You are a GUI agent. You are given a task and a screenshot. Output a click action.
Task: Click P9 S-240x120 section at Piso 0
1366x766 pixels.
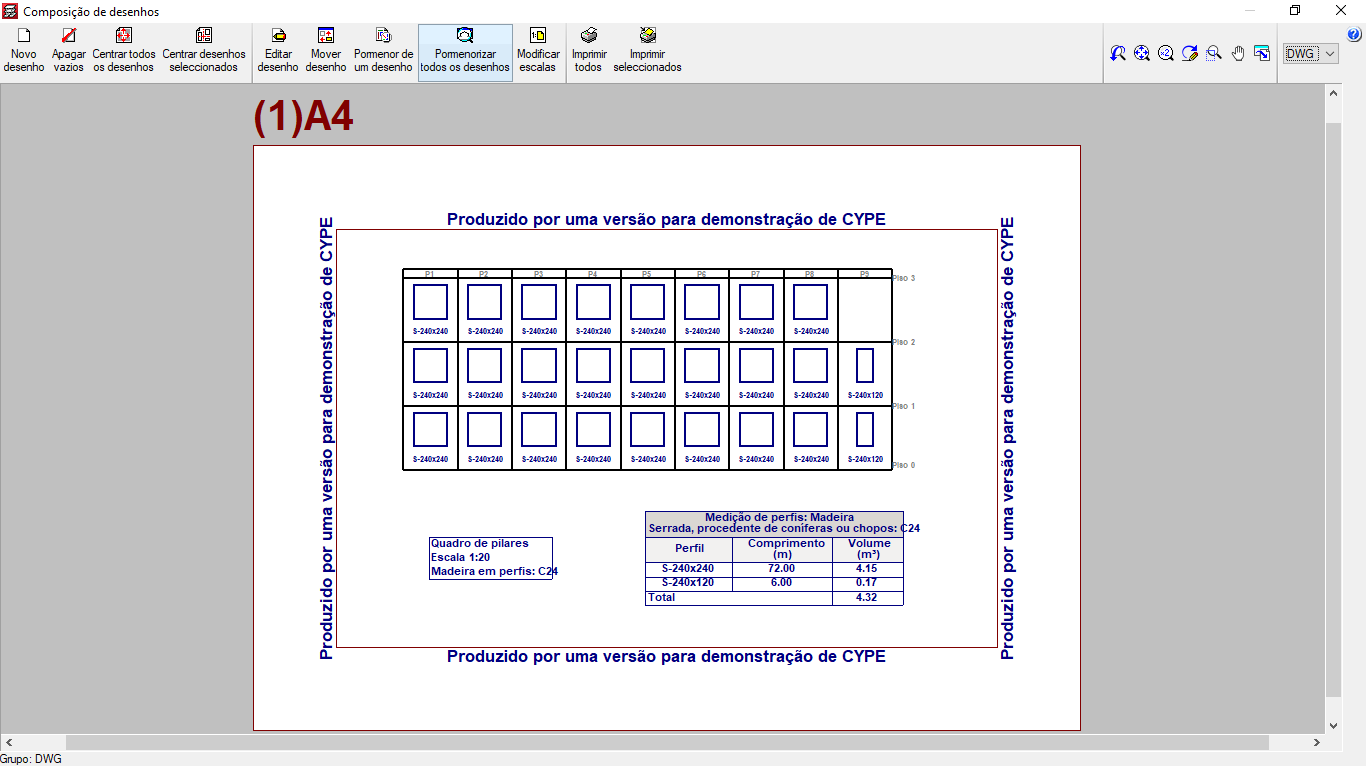coord(865,430)
